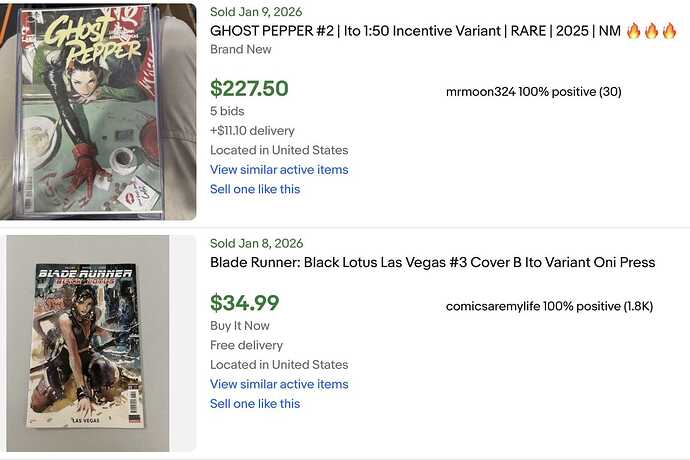690x460 pixels.
Task: Click the Free delivery text
Action: tap(246, 345)
